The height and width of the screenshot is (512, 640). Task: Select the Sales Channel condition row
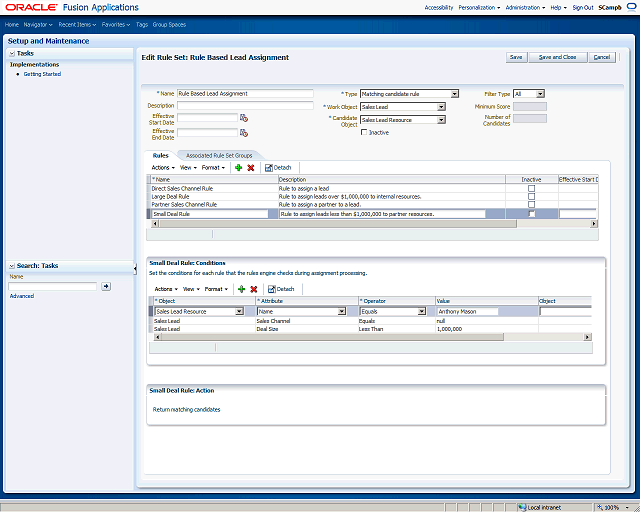click(x=370, y=321)
